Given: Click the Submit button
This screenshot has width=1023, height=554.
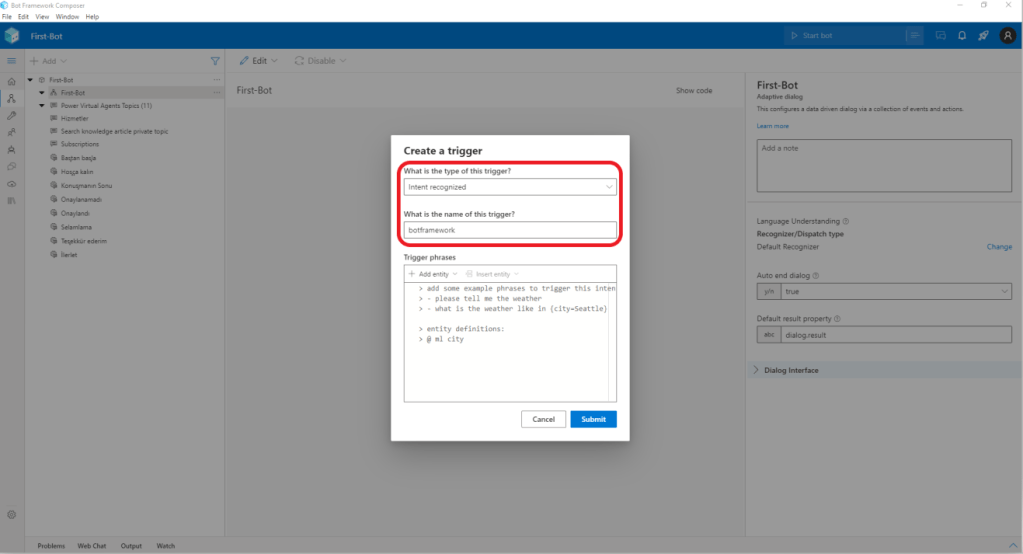Looking at the screenshot, I should (x=593, y=419).
